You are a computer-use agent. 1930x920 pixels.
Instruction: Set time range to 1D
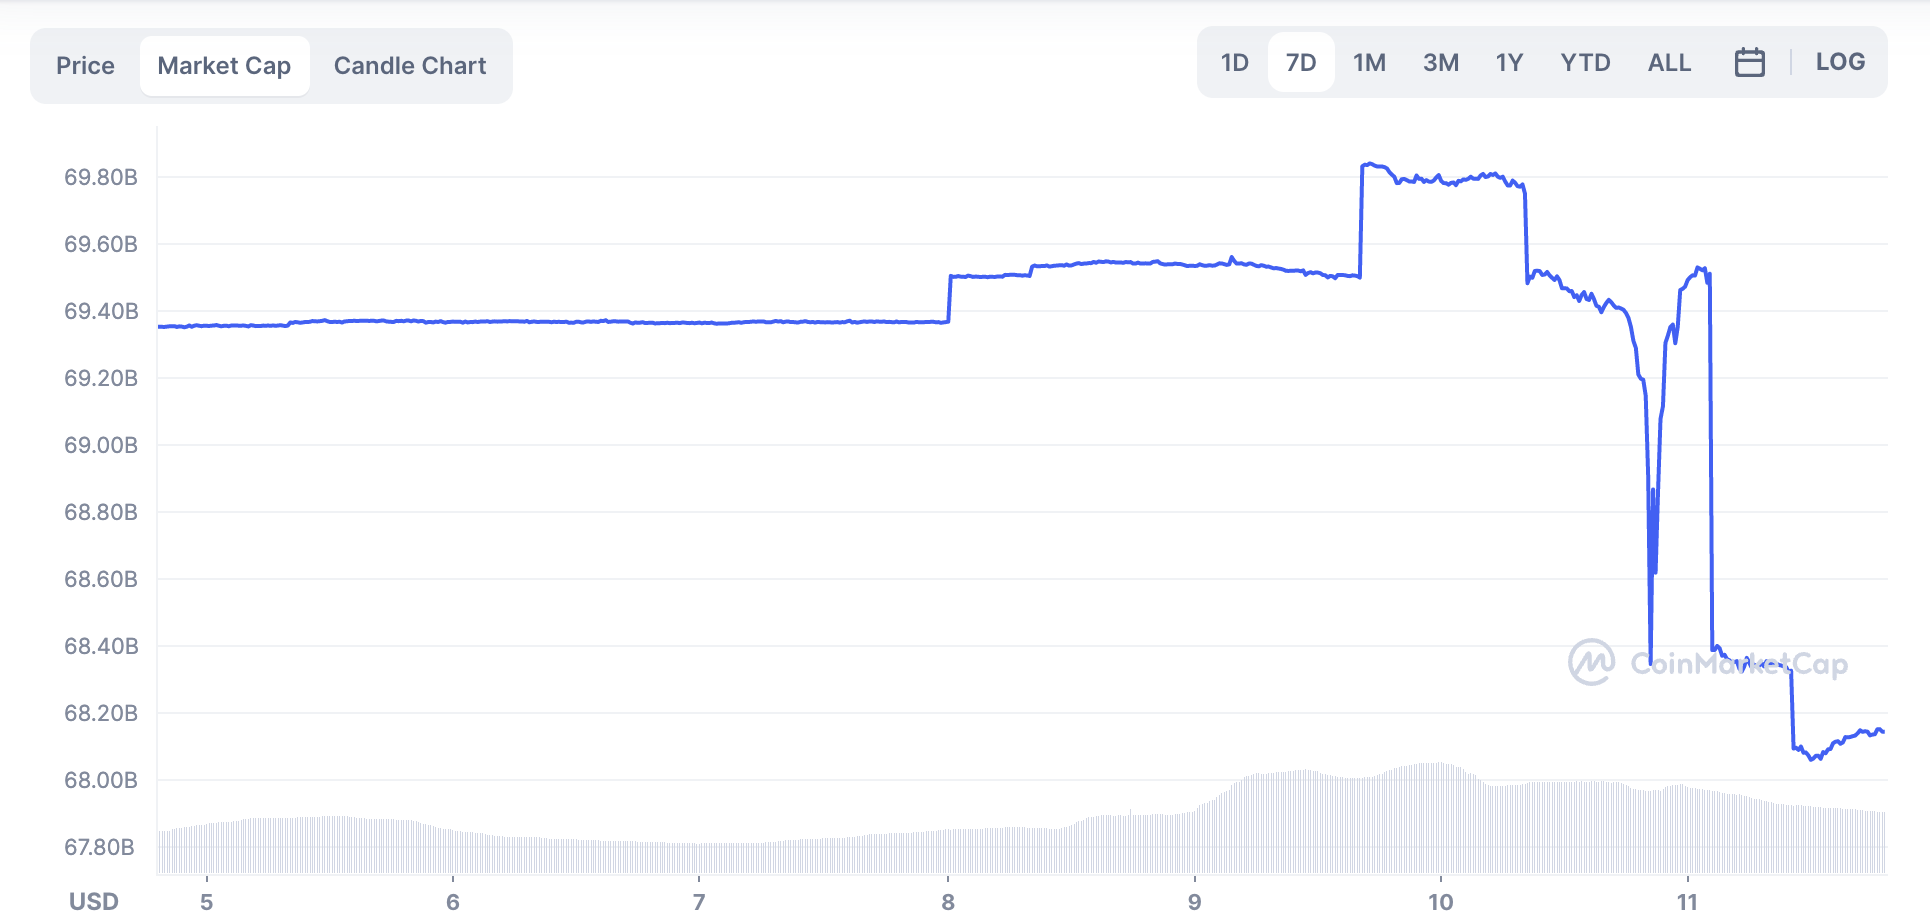click(1235, 63)
